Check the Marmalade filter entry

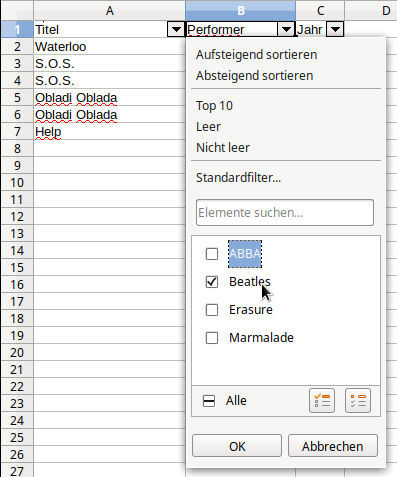212,338
